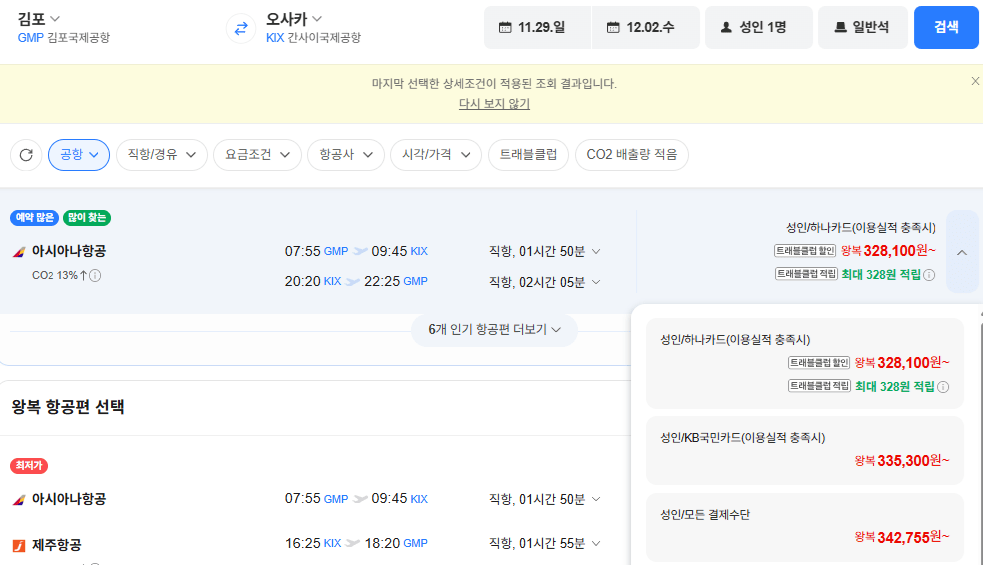Open the 시각/가격 filter dropdown

[x=436, y=155]
